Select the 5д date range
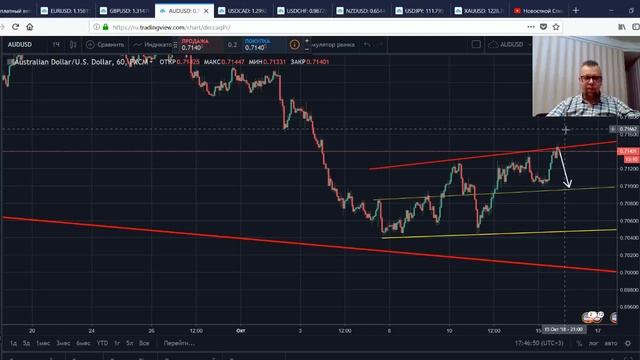The image size is (640, 360). pos(27,343)
